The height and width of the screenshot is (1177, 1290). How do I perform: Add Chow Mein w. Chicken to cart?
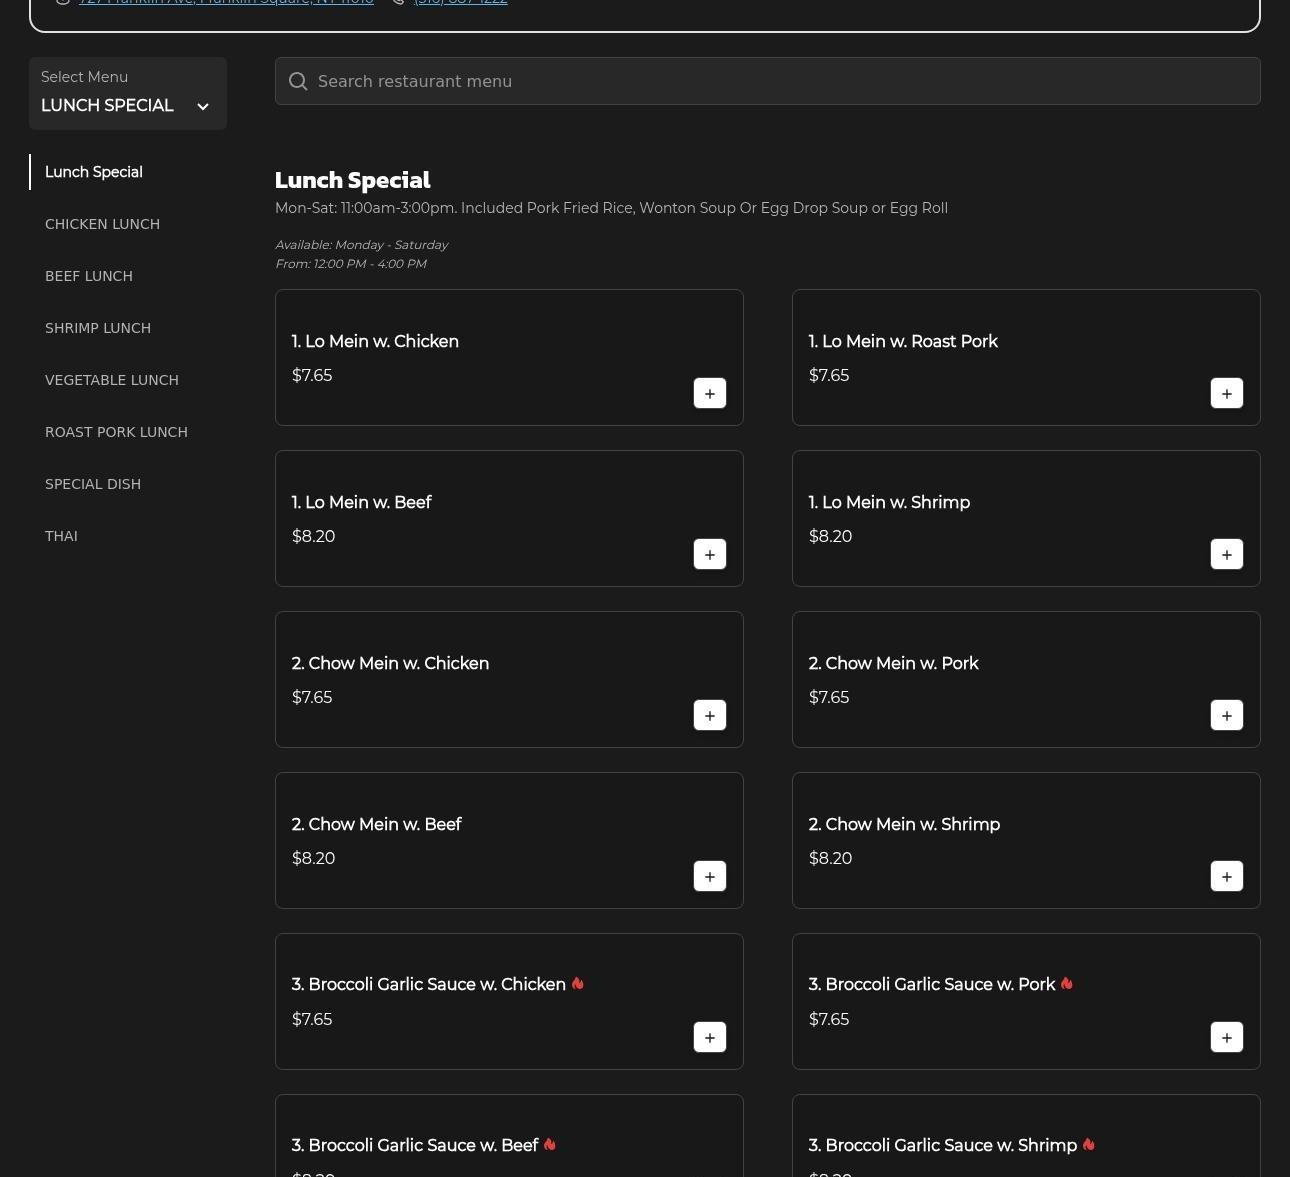coord(709,716)
